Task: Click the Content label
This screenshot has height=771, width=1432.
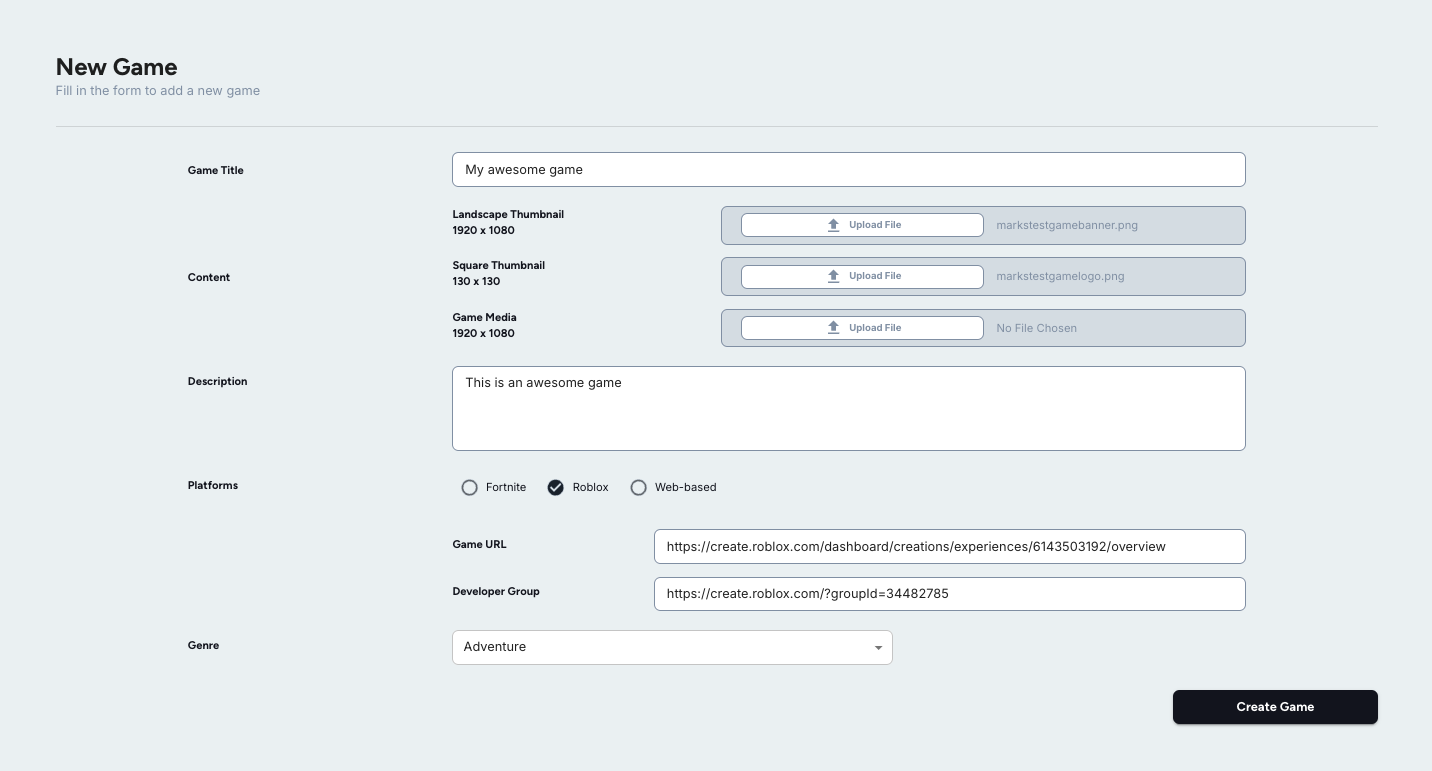Action: click(x=209, y=277)
